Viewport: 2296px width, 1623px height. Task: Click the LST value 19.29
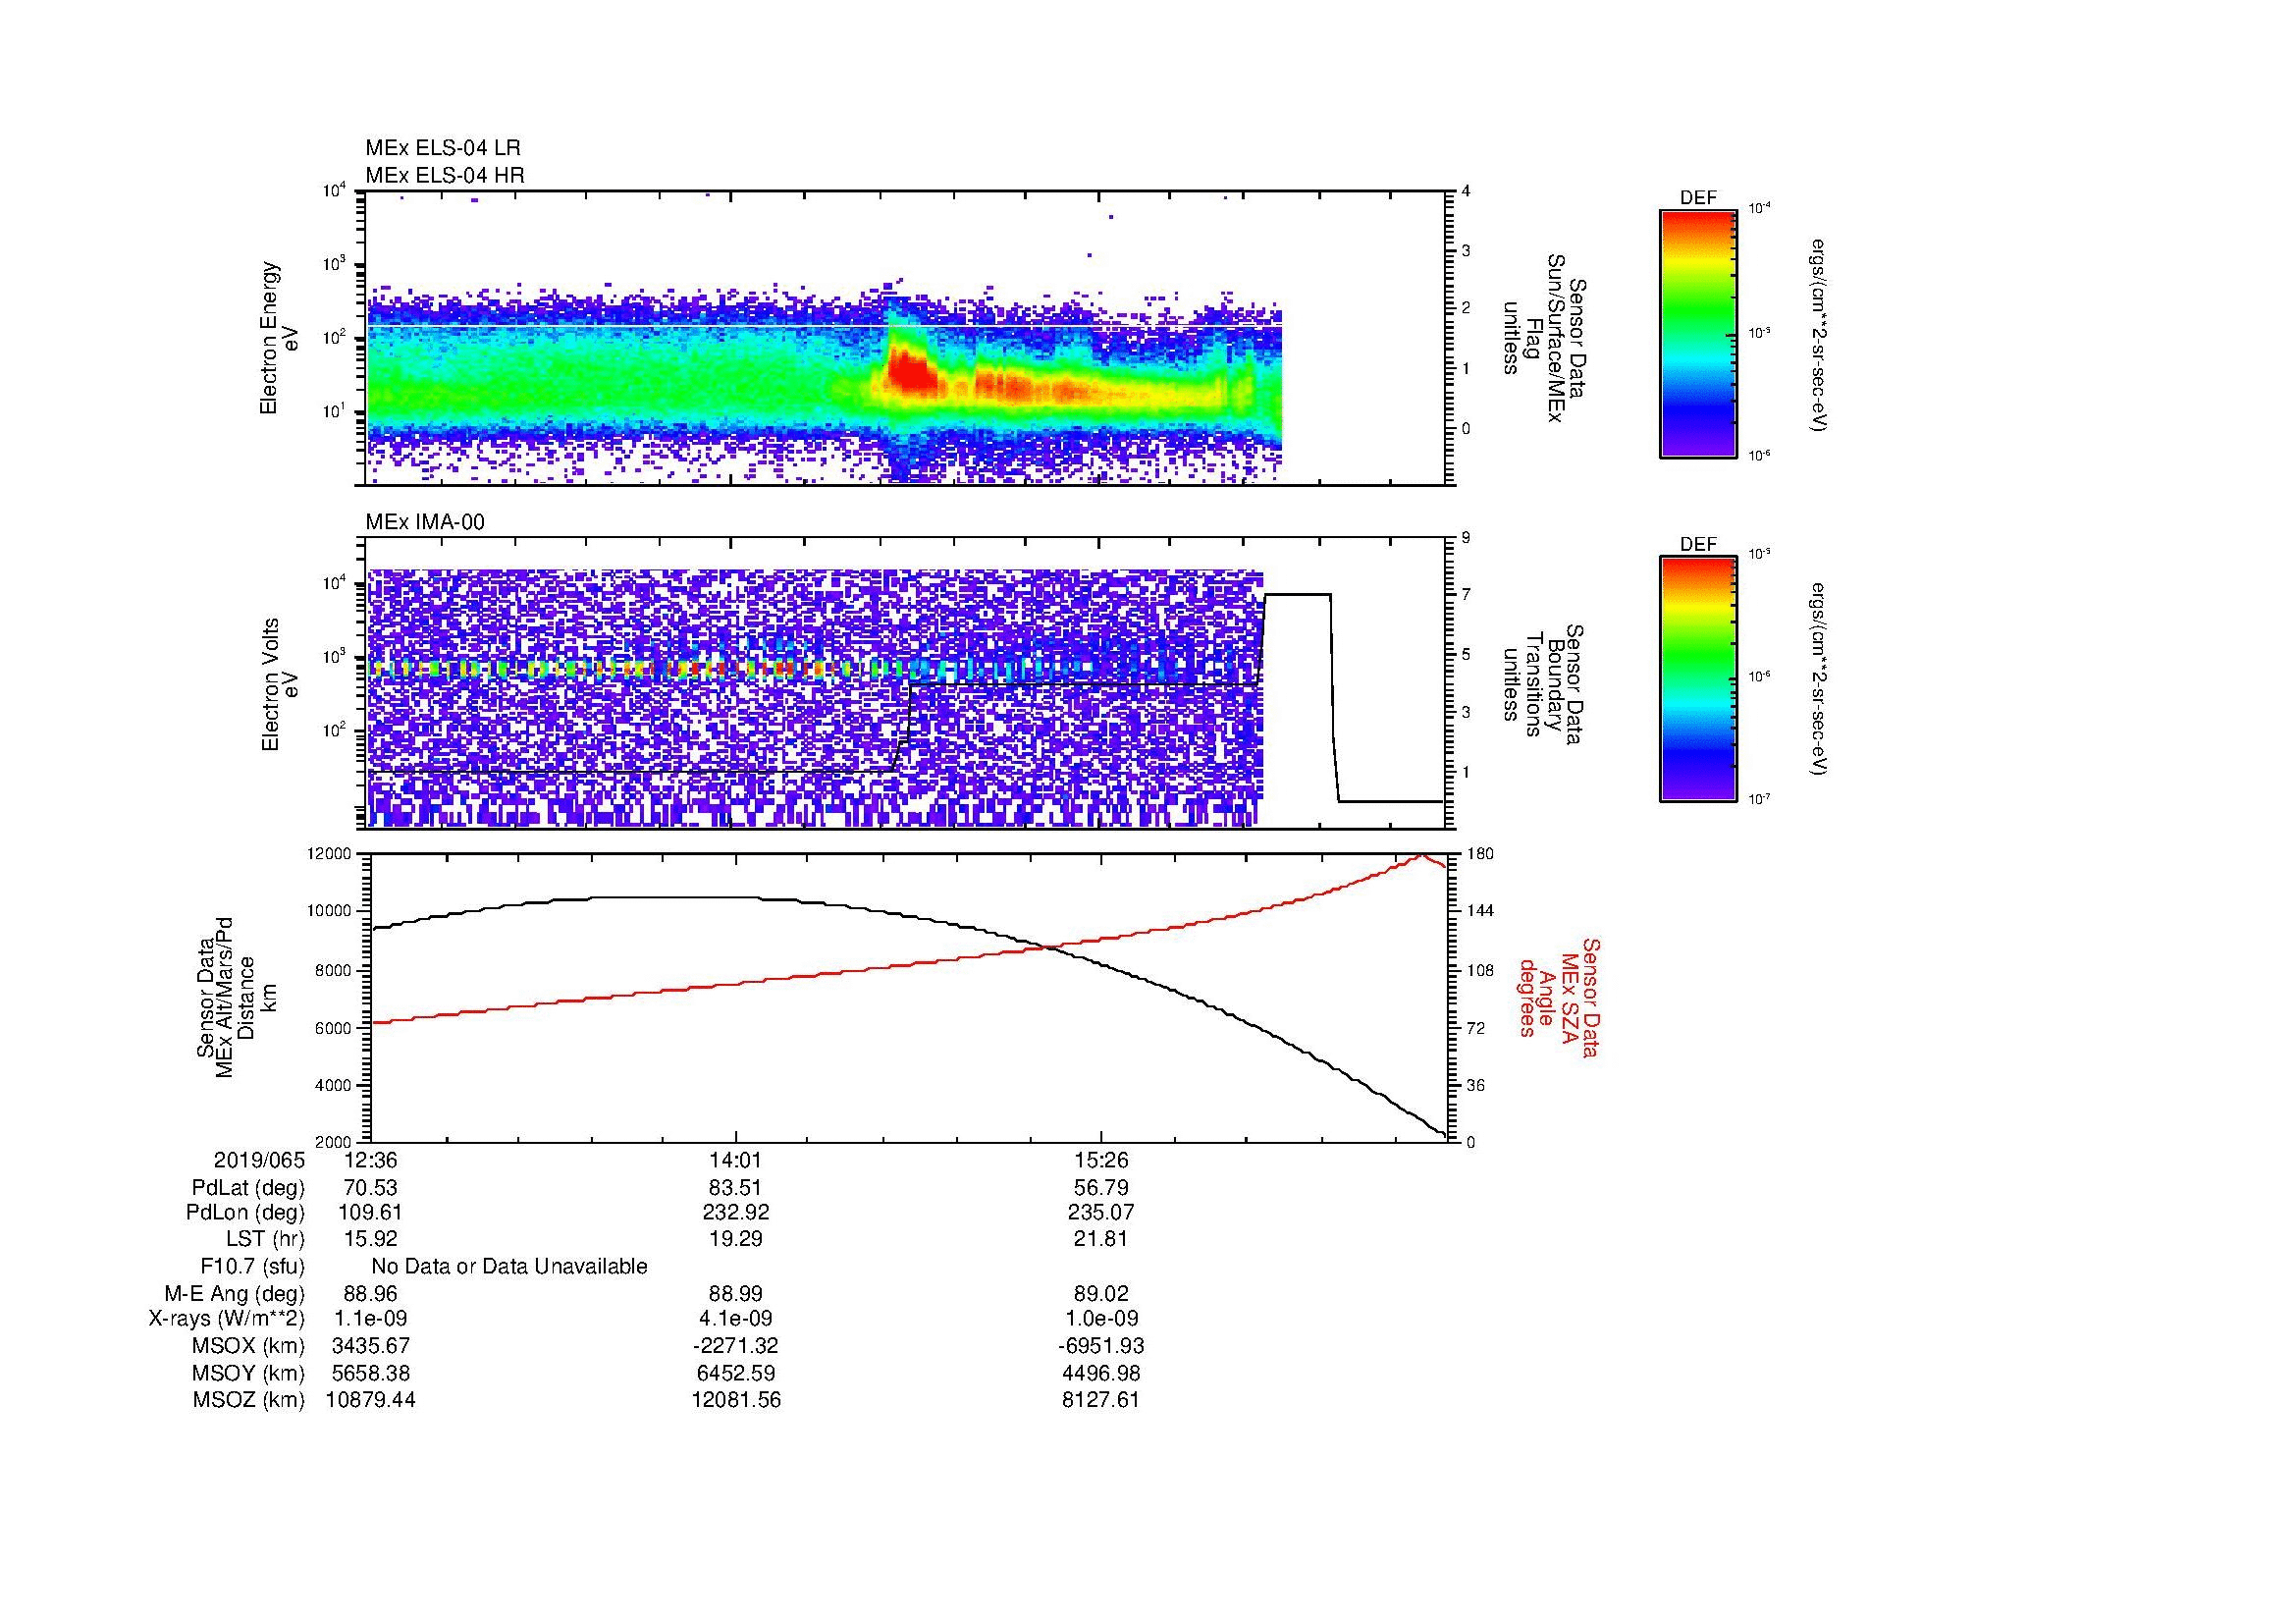click(x=736, y=1239)
